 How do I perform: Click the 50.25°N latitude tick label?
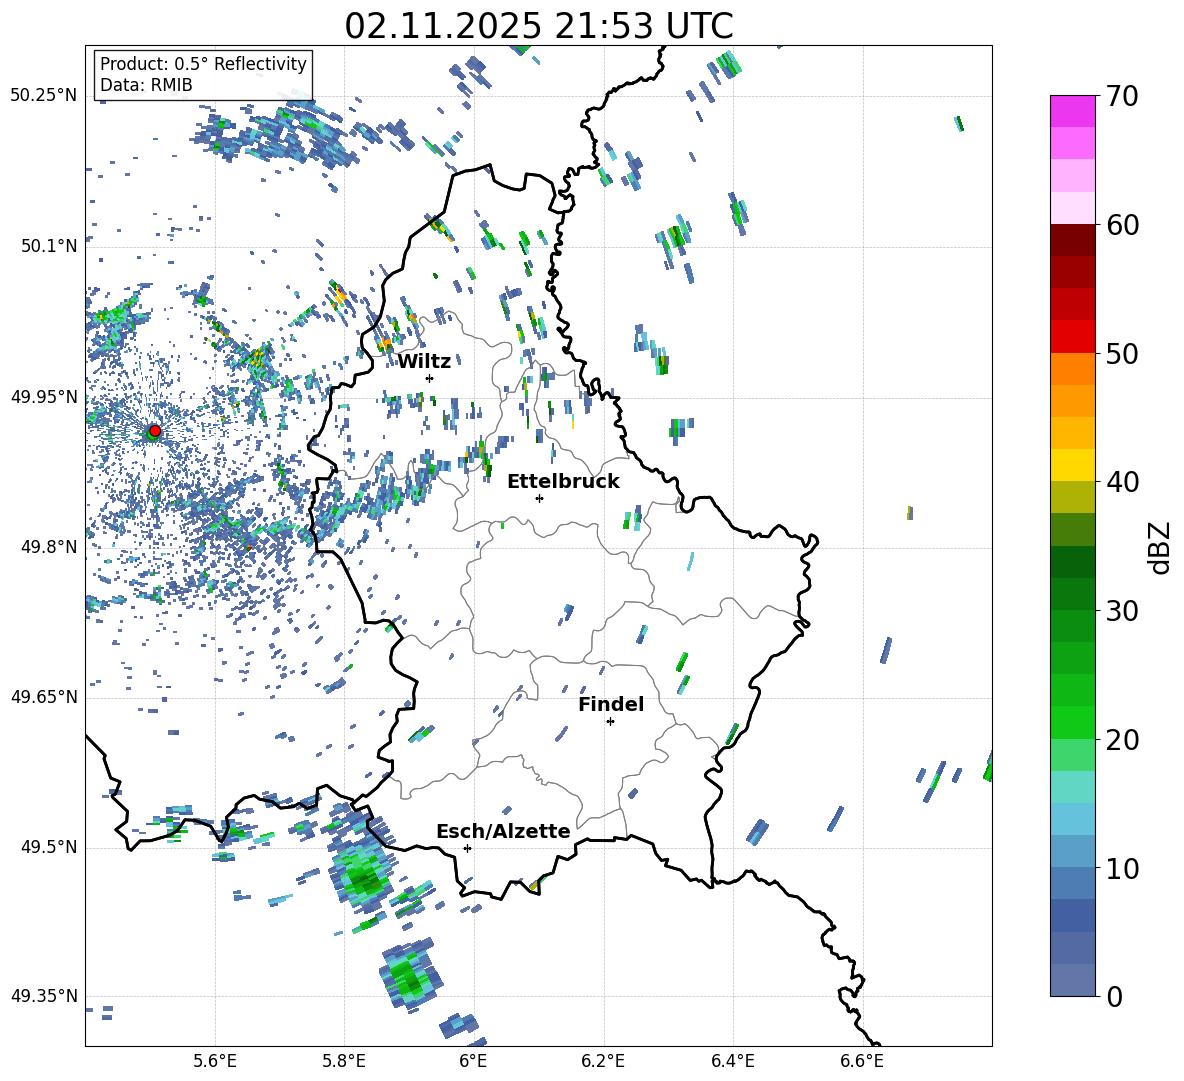(43, 96)
